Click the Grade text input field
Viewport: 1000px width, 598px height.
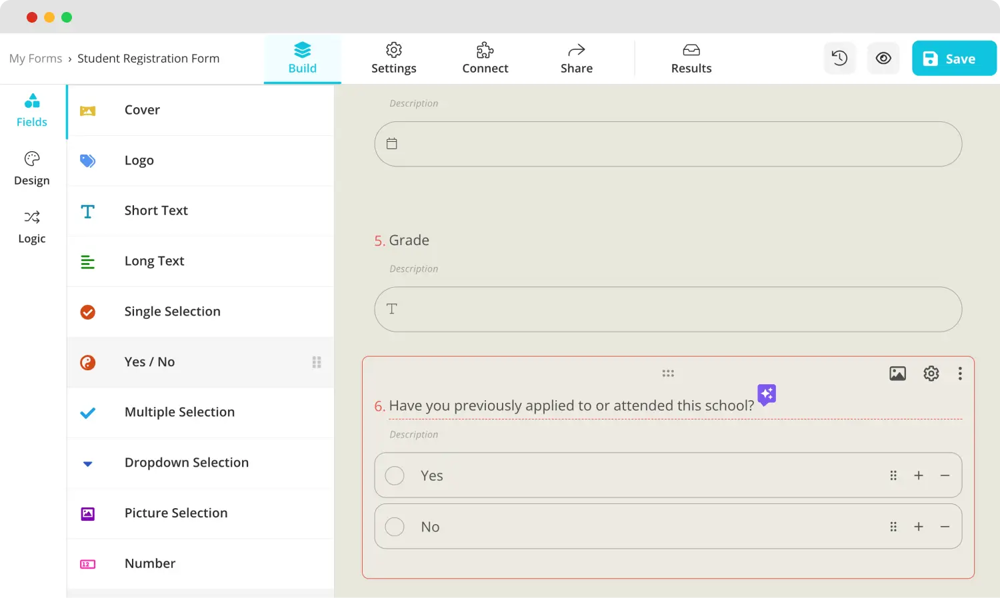pos(668,310)
